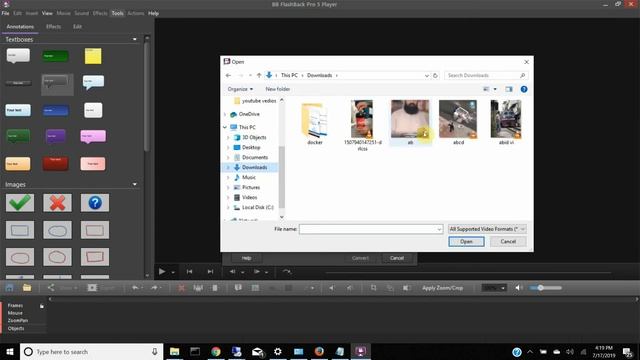Click the playback seek bar
The height and width of the screenshot is (360, 640).
click(468, 272)
